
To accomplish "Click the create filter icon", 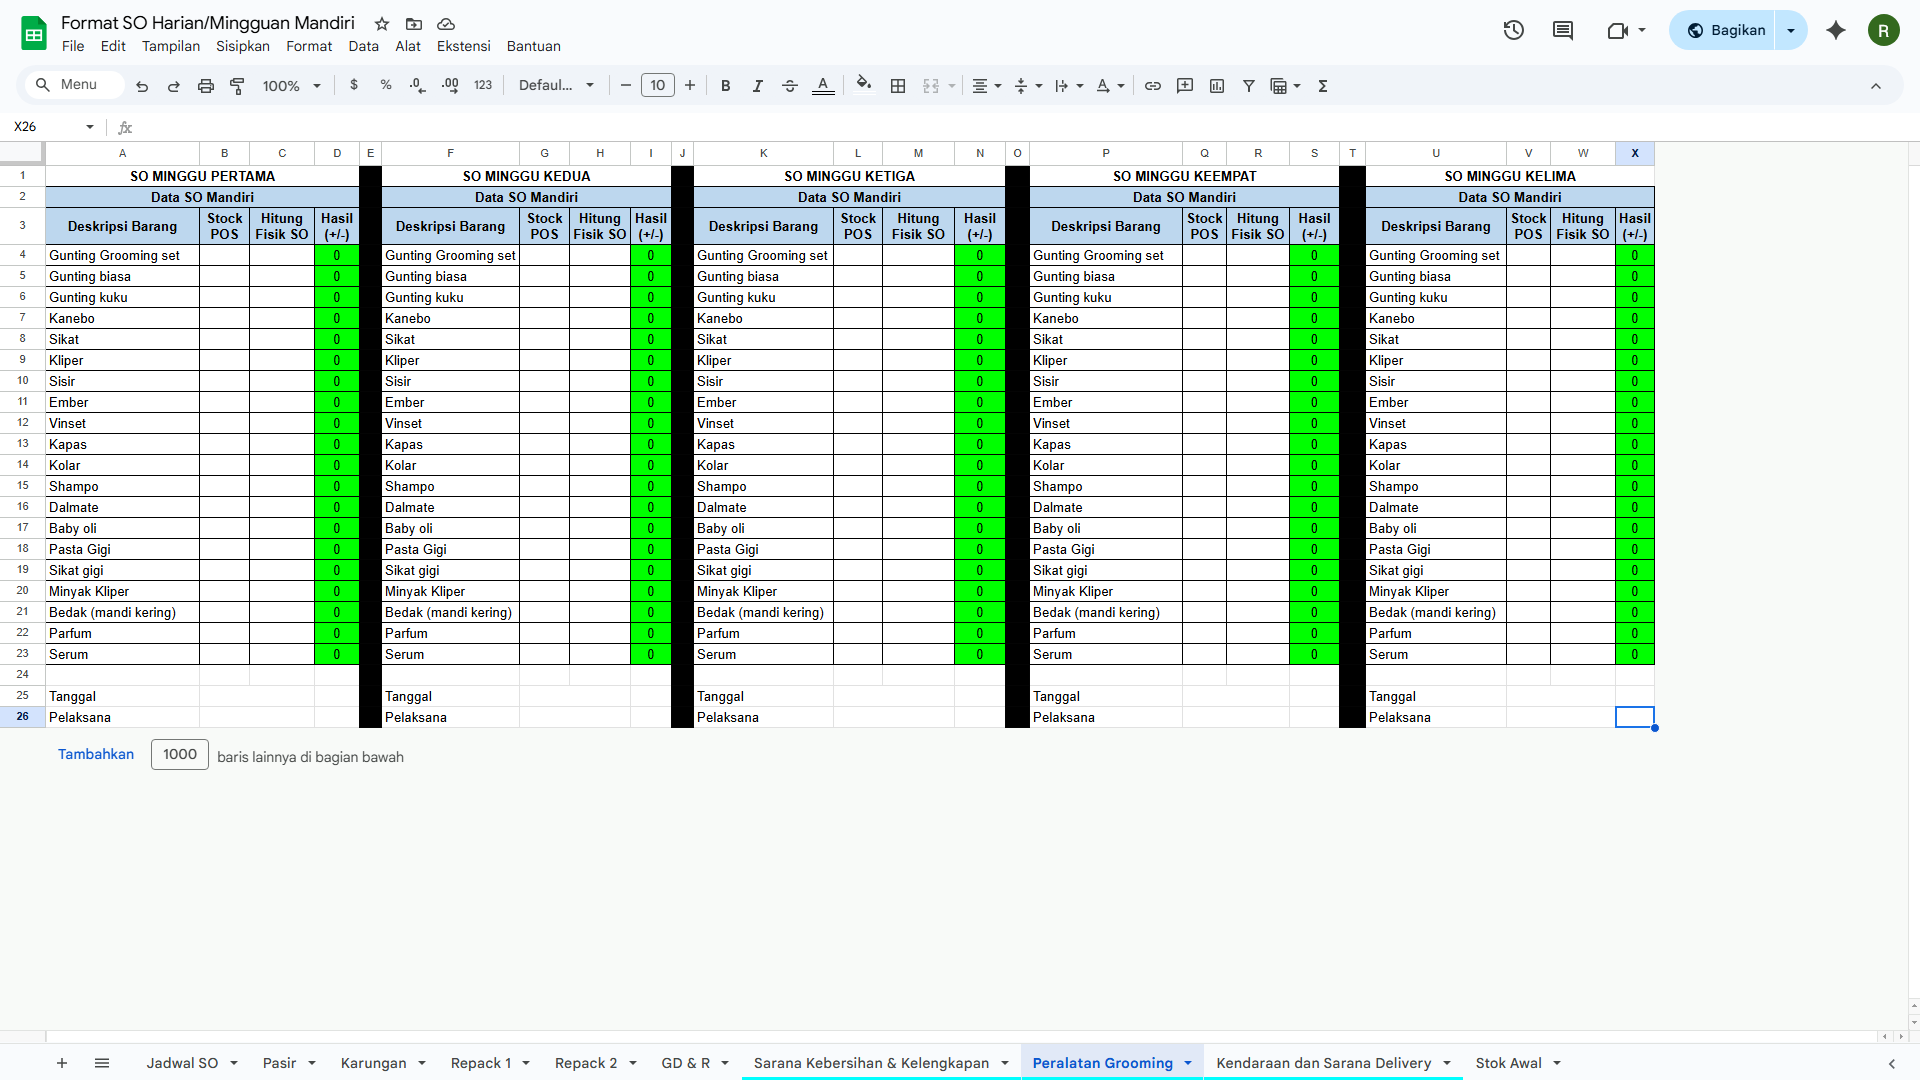I will [1249, 86].
